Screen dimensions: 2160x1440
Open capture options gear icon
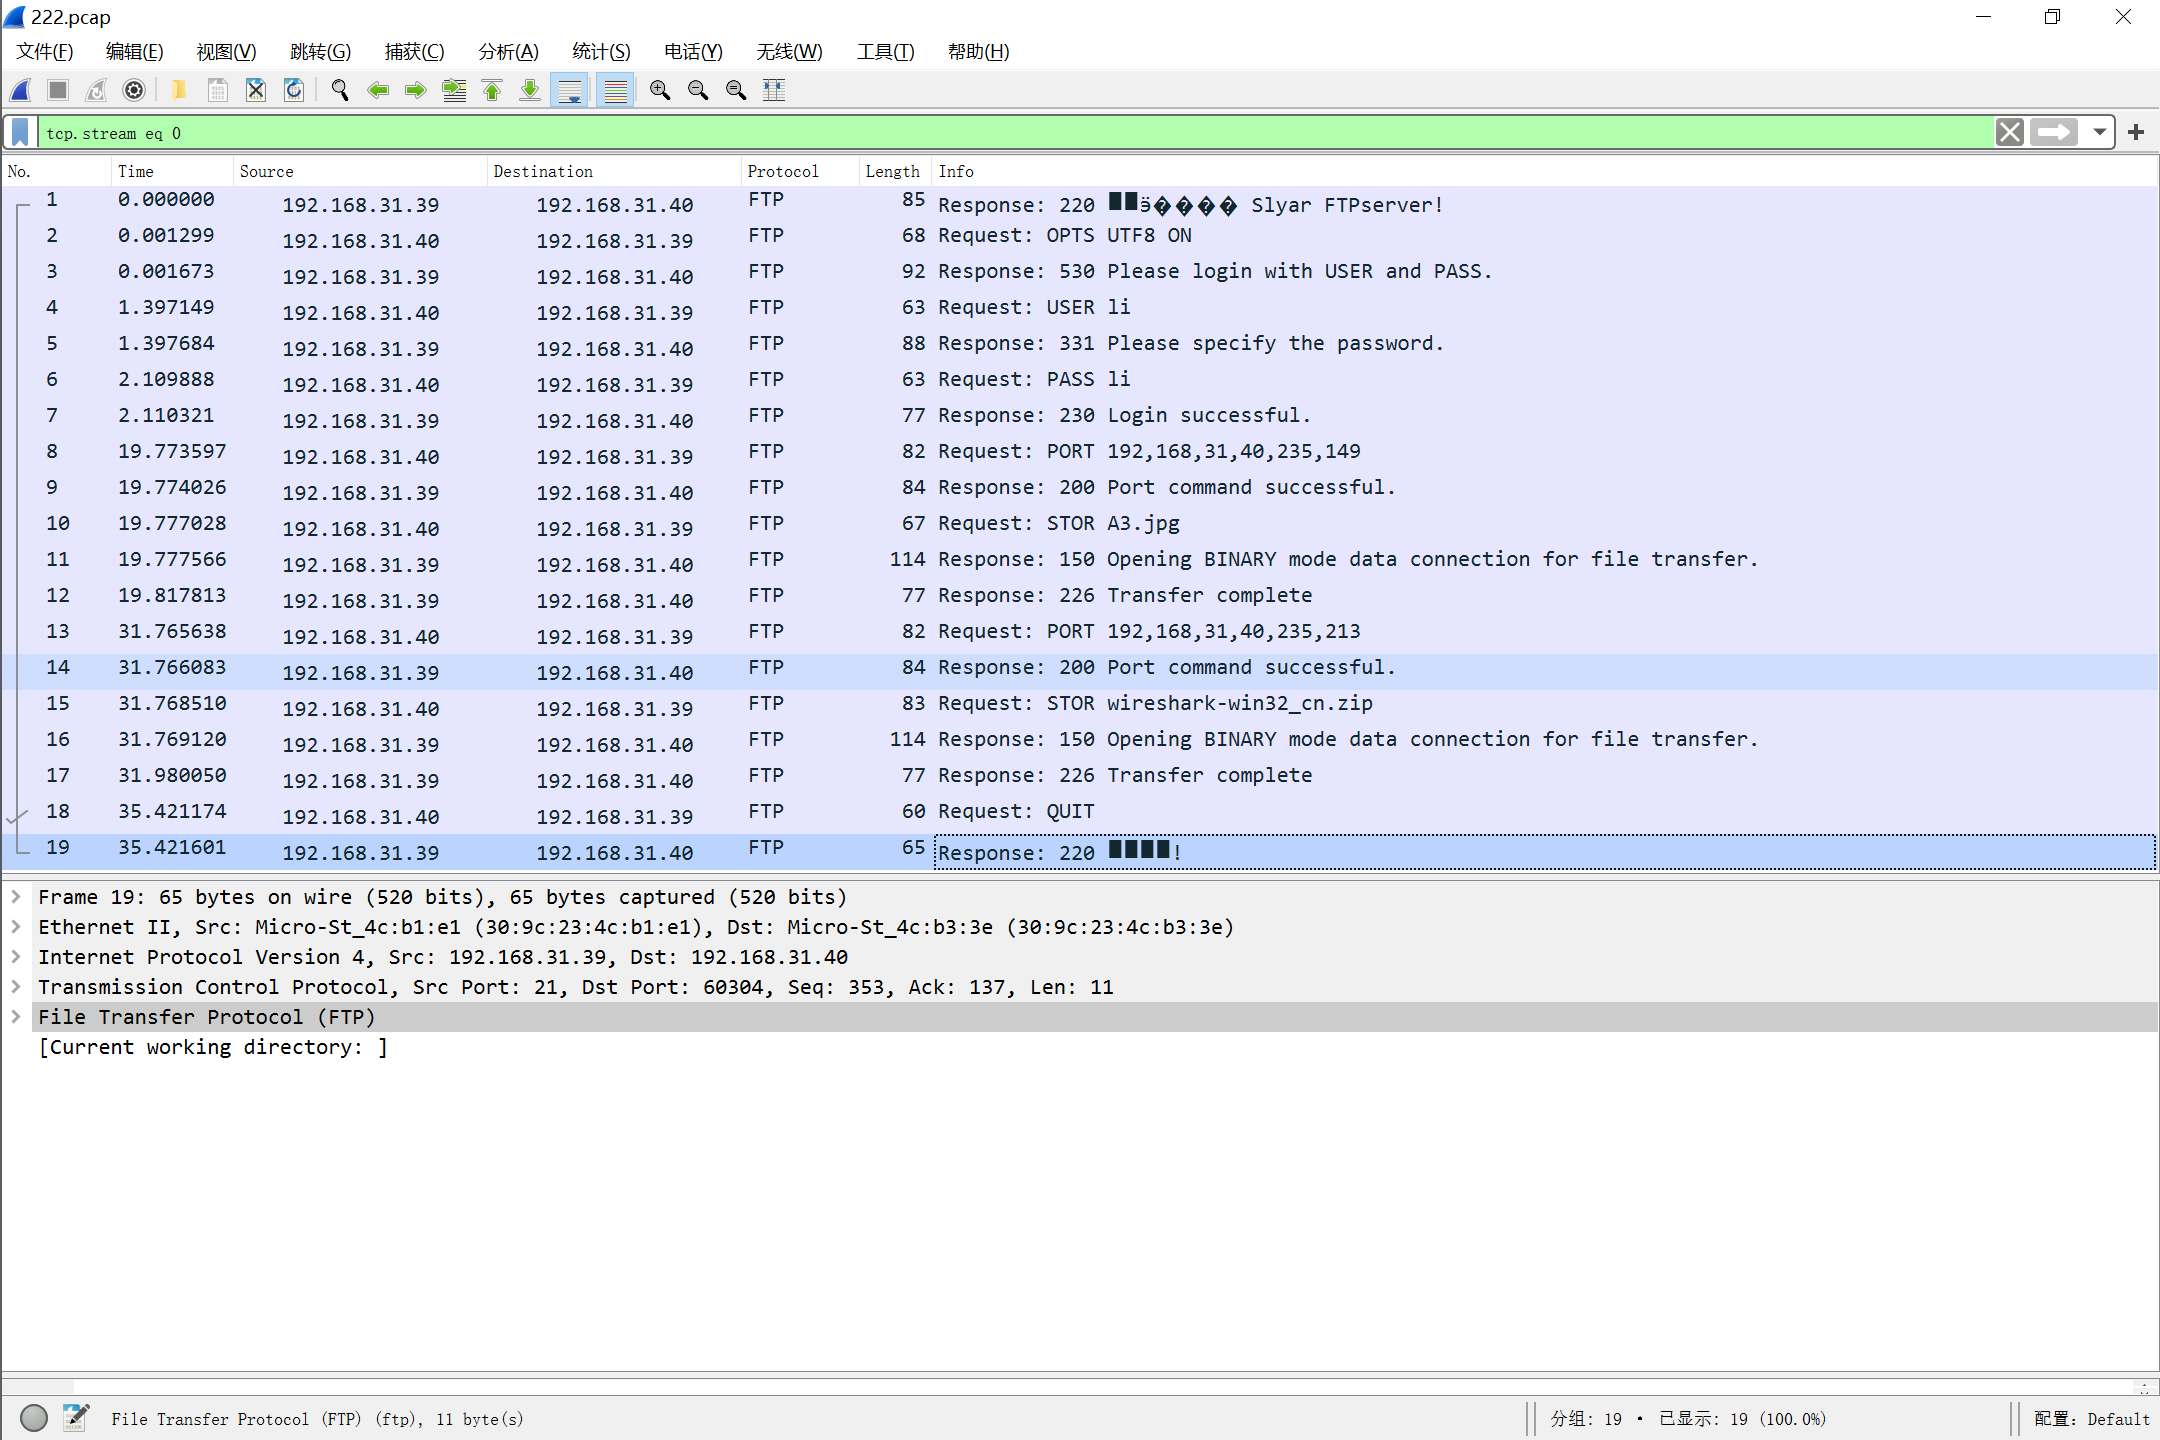click(x=134, y=90)
